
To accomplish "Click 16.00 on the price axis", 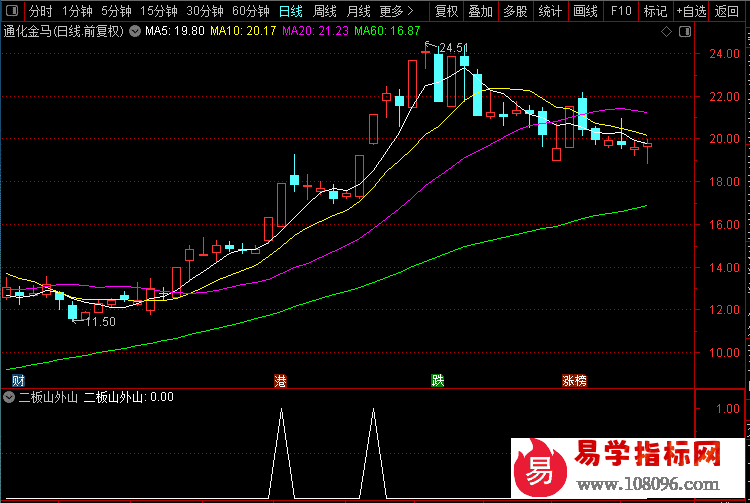I will pyautogui.click(x=724, y=224).
